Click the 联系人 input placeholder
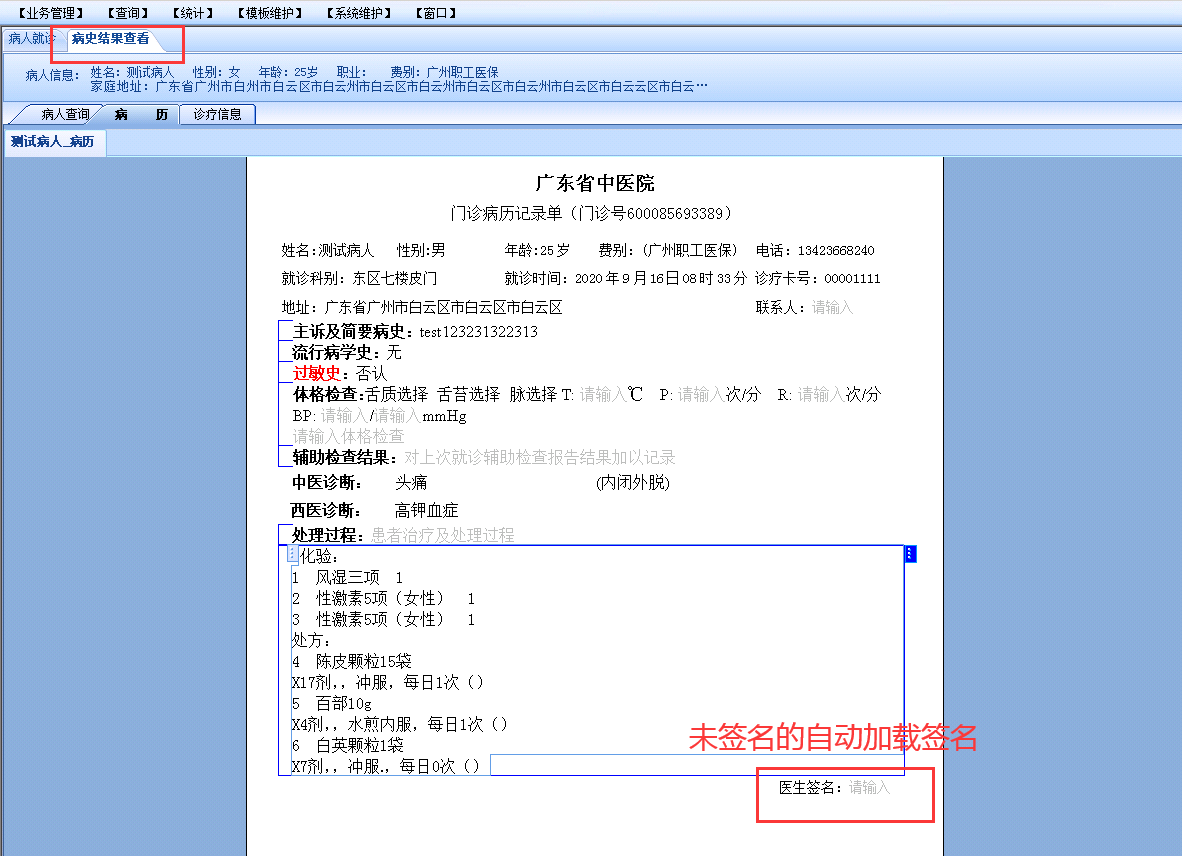The width and height of the screenshot is (1182, 856). [832, 307]
